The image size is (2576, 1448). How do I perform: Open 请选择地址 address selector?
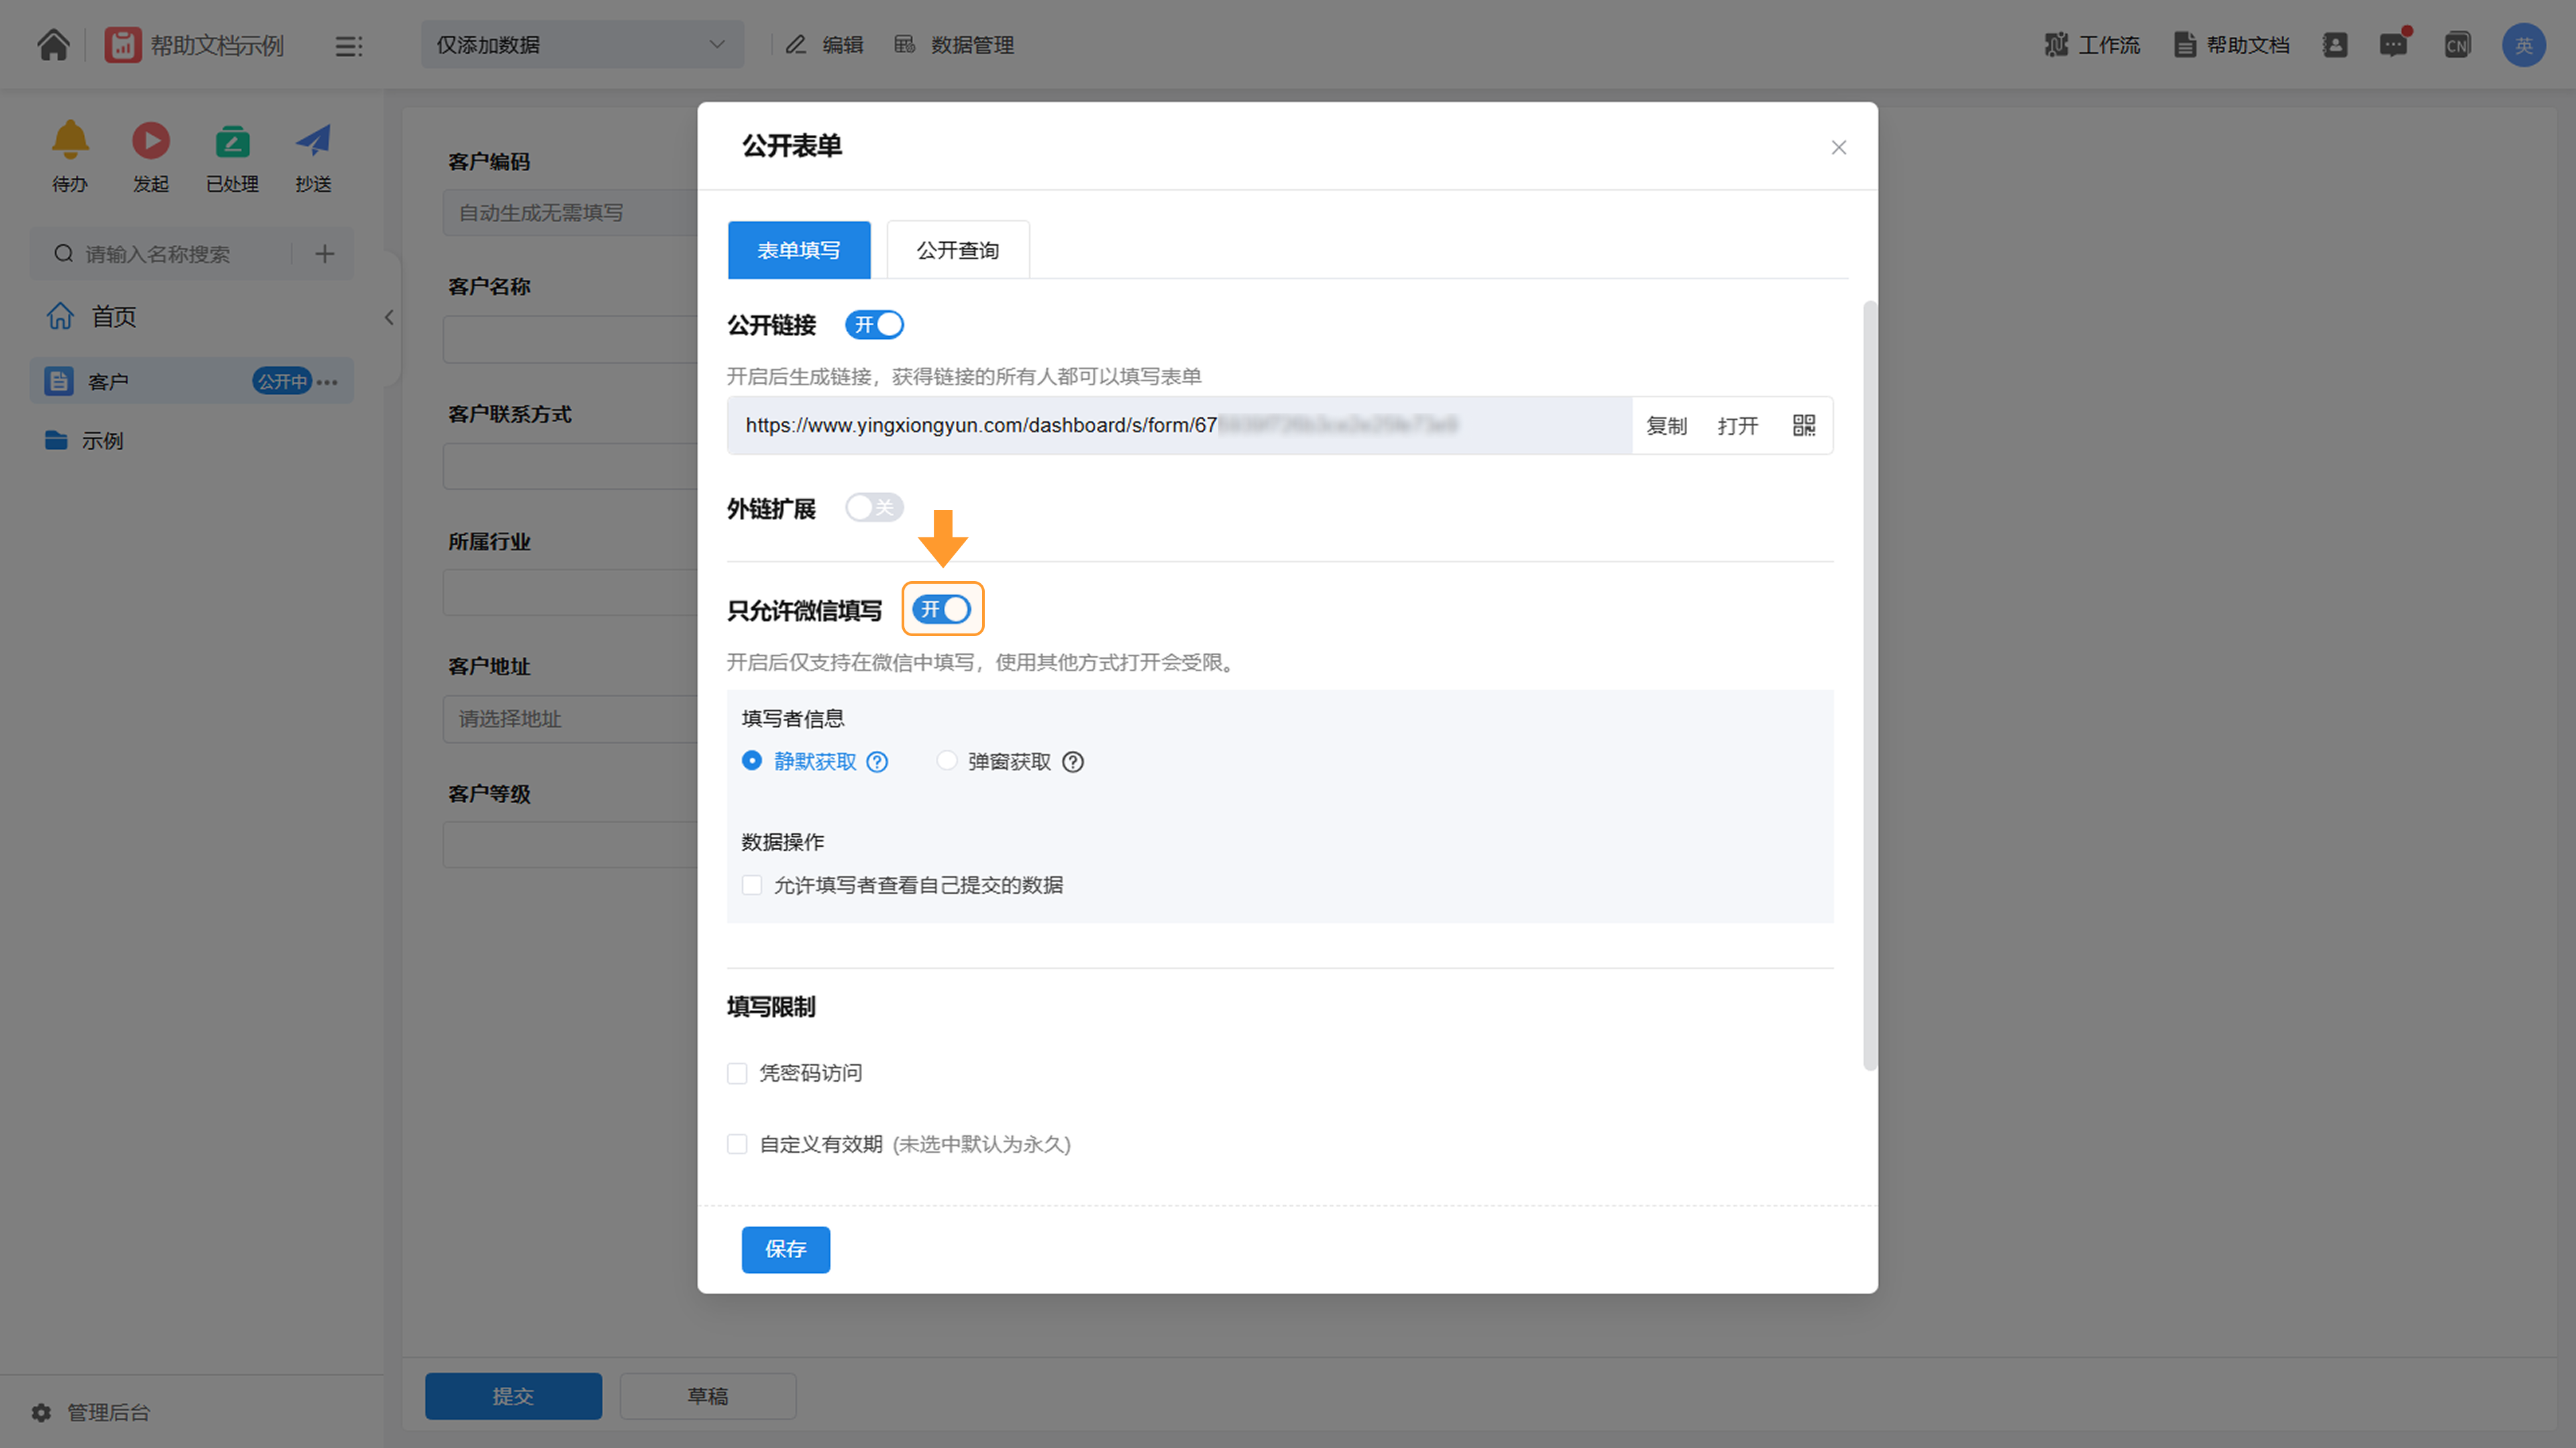click(570, 719)
